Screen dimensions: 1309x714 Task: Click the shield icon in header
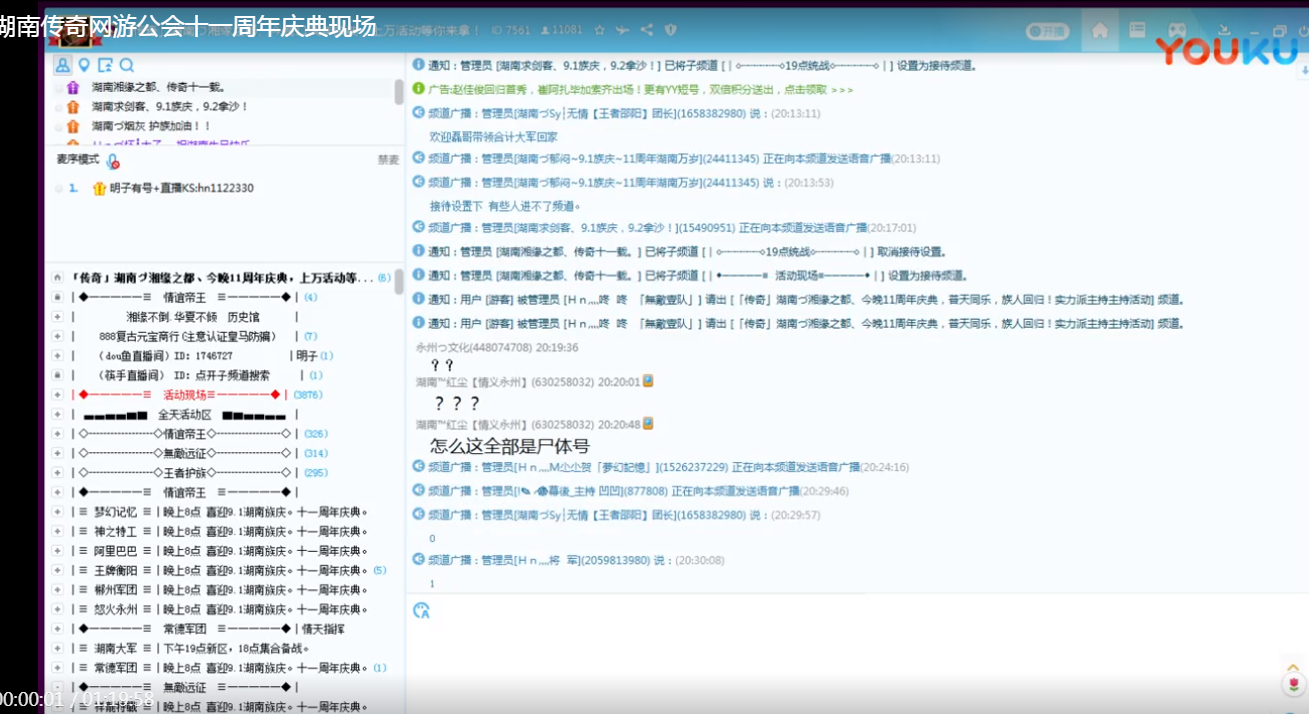(x=671, y=30)
